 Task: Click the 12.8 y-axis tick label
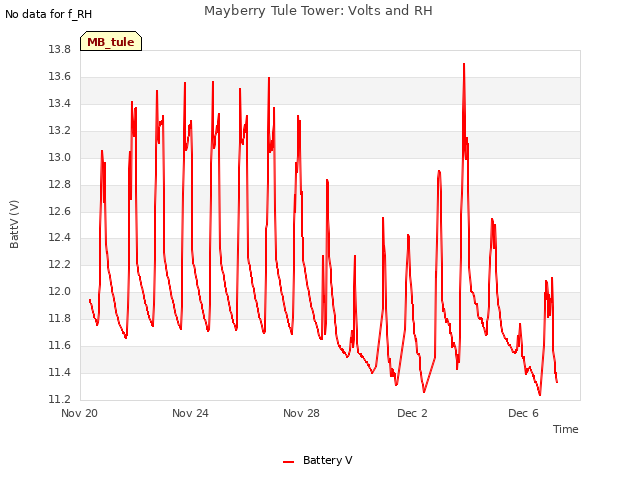60,184
